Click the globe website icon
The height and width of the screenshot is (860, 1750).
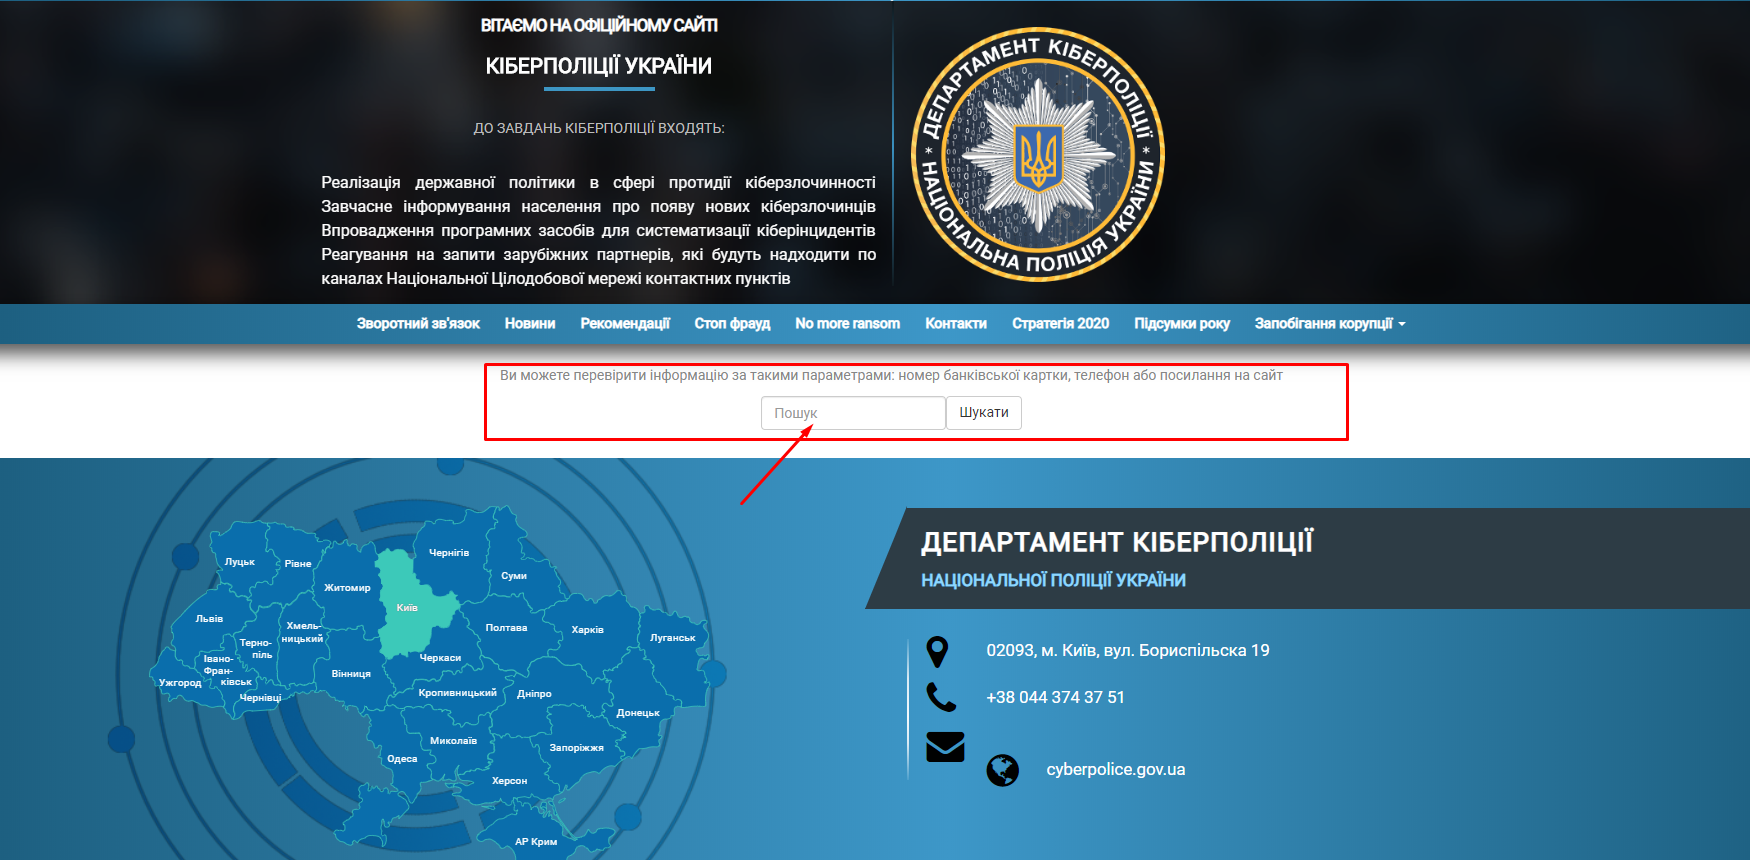pyautogui.click(x=1002, y=770)
